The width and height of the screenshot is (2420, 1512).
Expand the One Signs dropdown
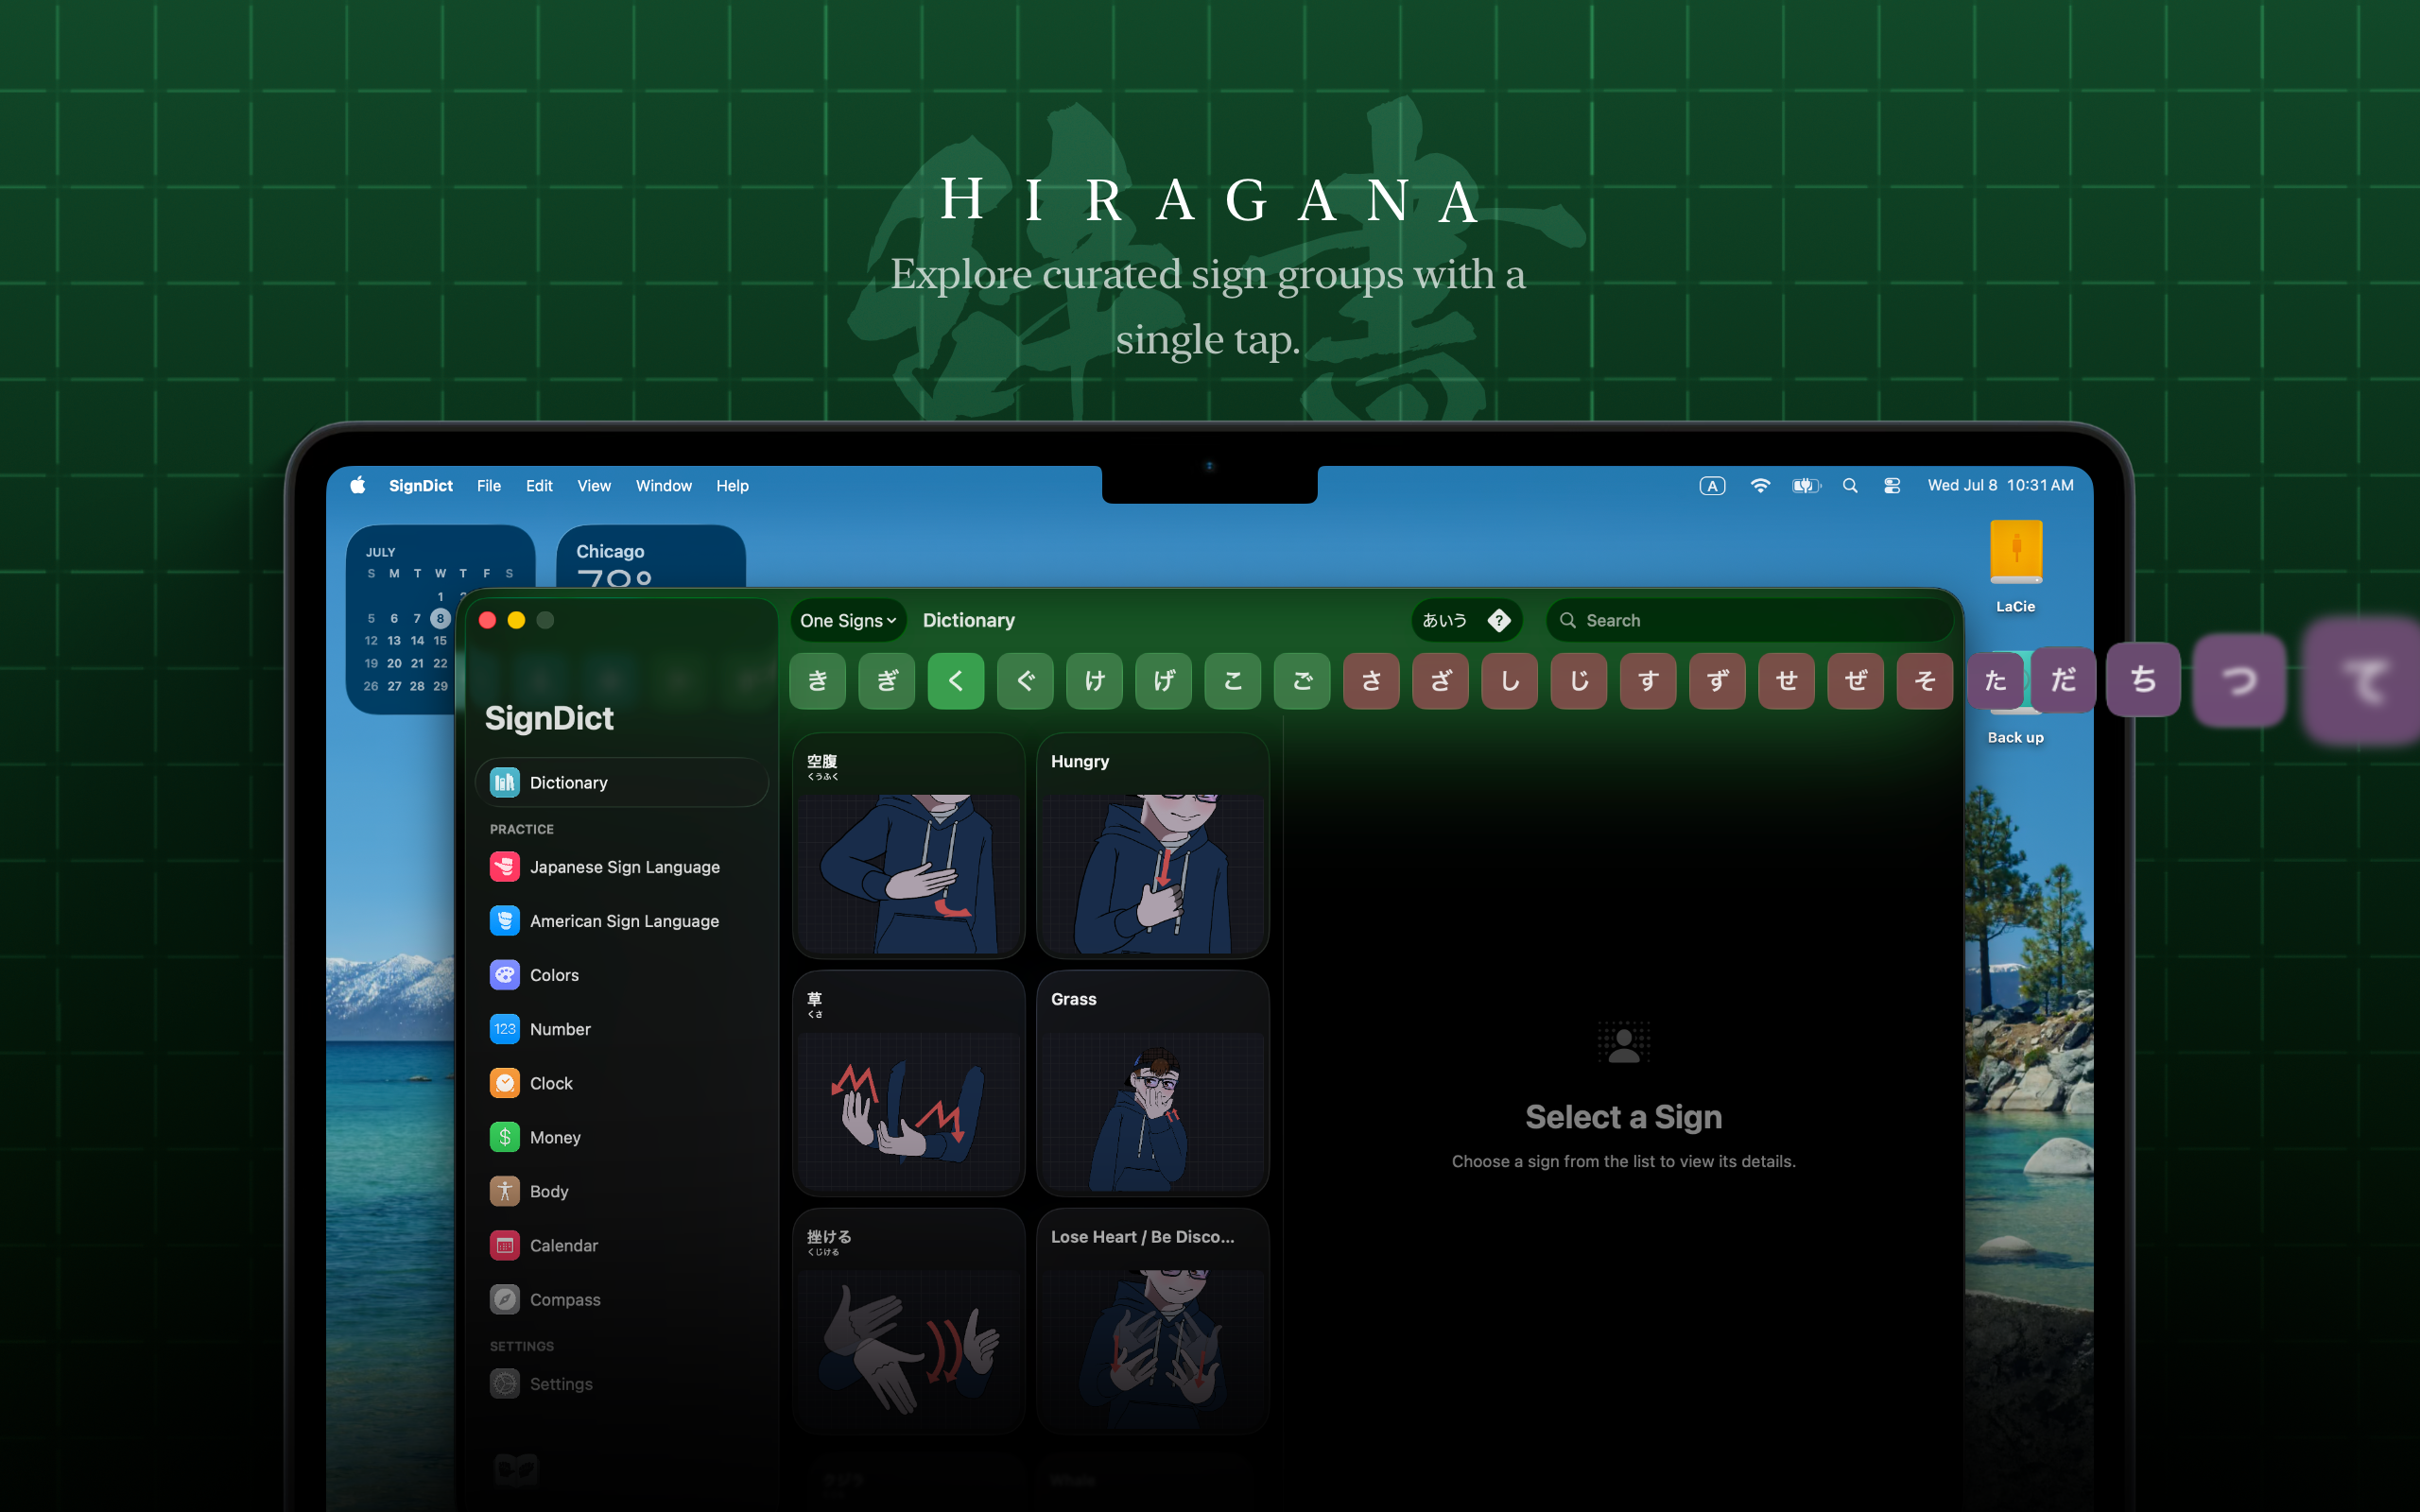pos(848,620)
